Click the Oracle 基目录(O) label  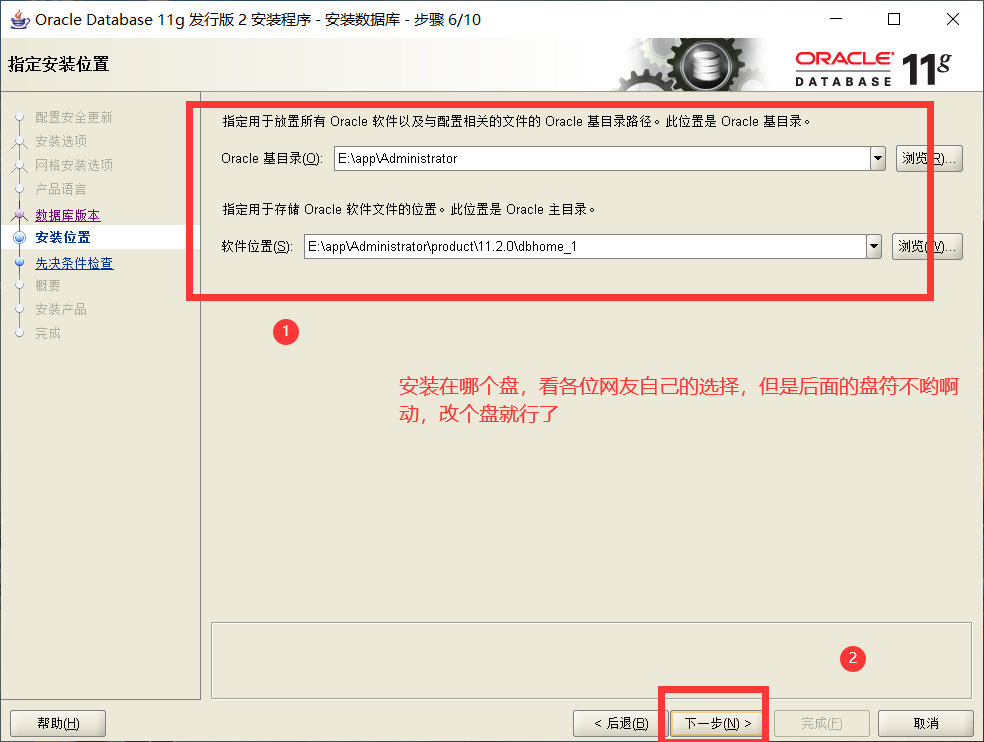coord(272,159)
